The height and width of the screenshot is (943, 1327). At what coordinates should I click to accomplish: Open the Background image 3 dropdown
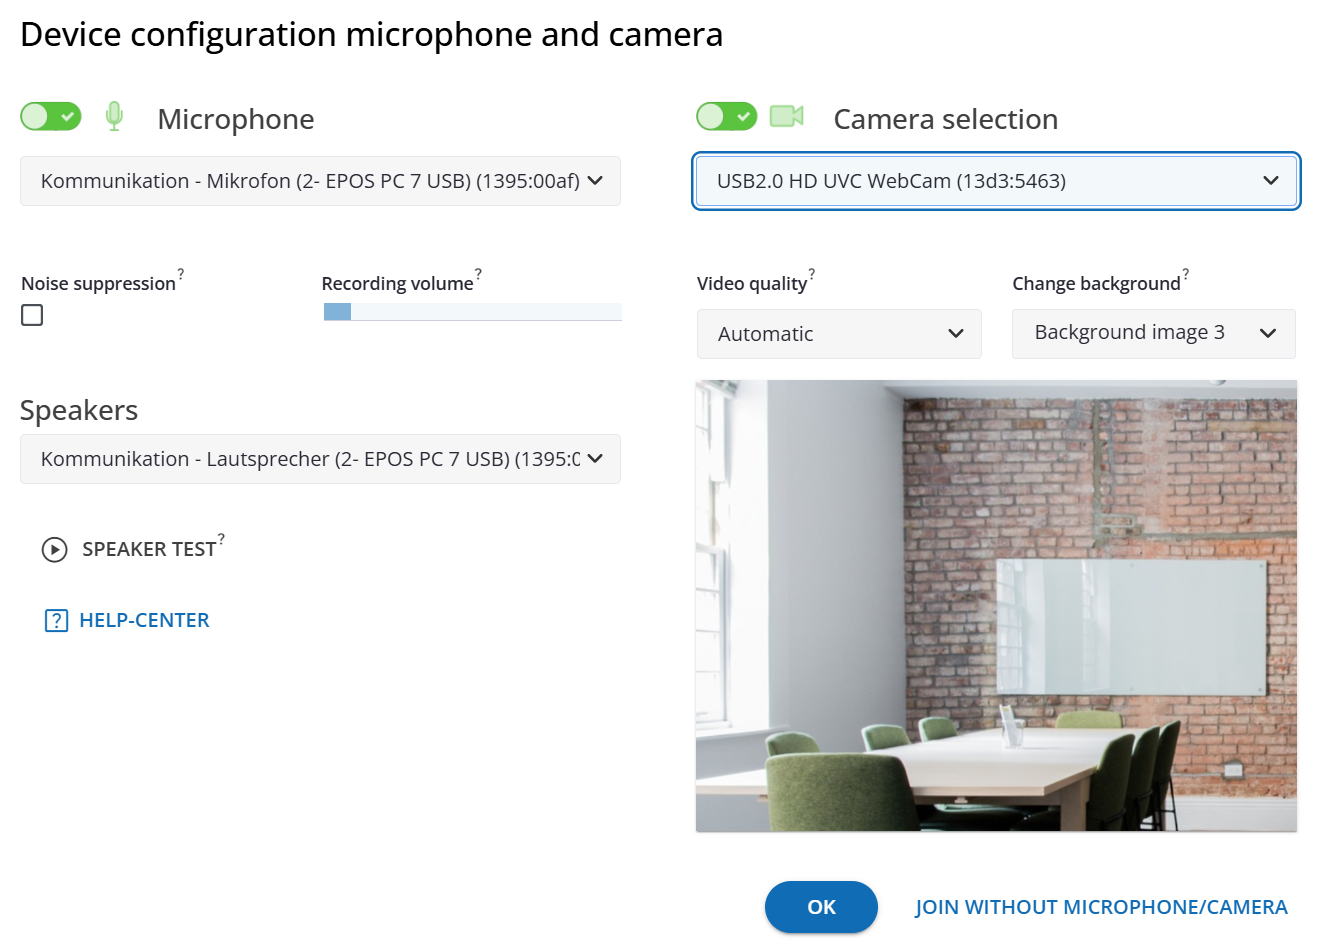[1153, 333]
